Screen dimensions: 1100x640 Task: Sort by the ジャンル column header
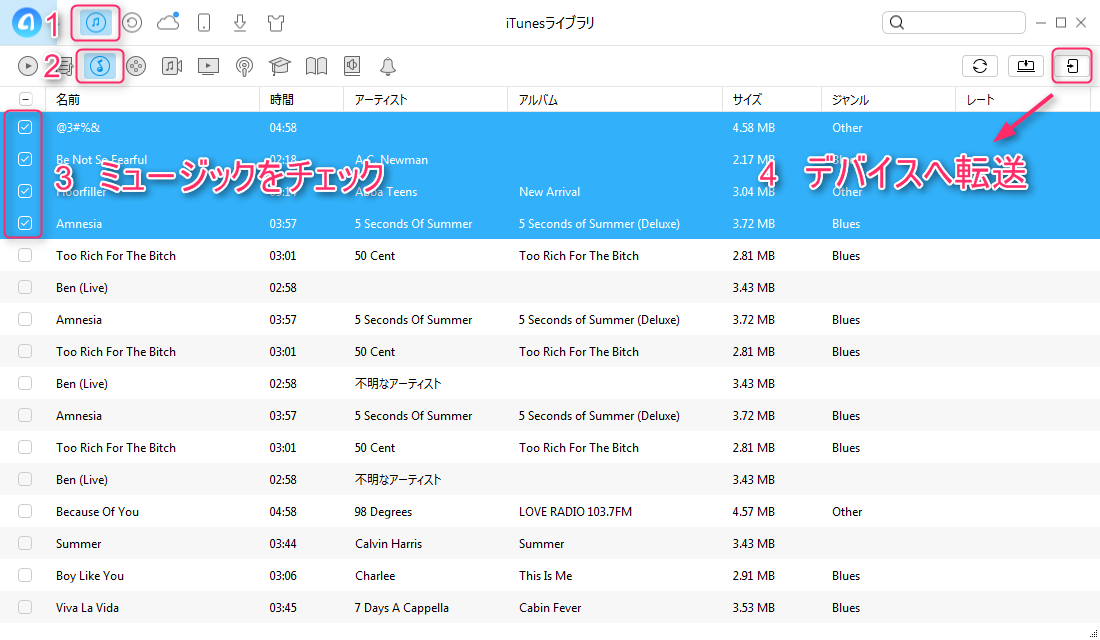pyautogui.click(x=889, y=100)
